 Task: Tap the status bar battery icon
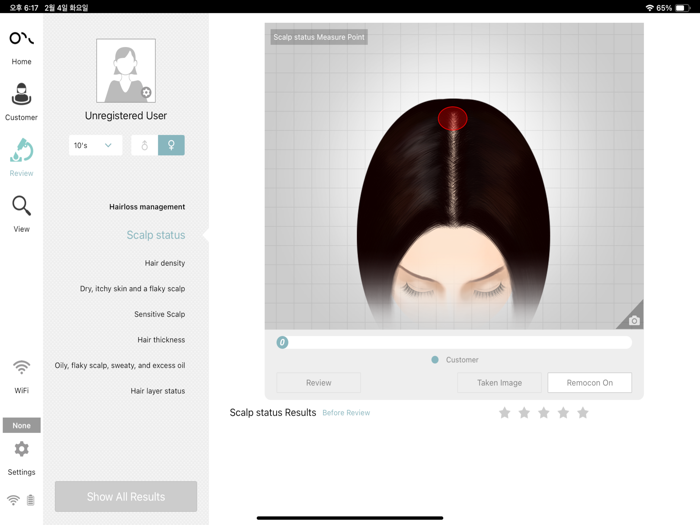click(x=683, y=8)
